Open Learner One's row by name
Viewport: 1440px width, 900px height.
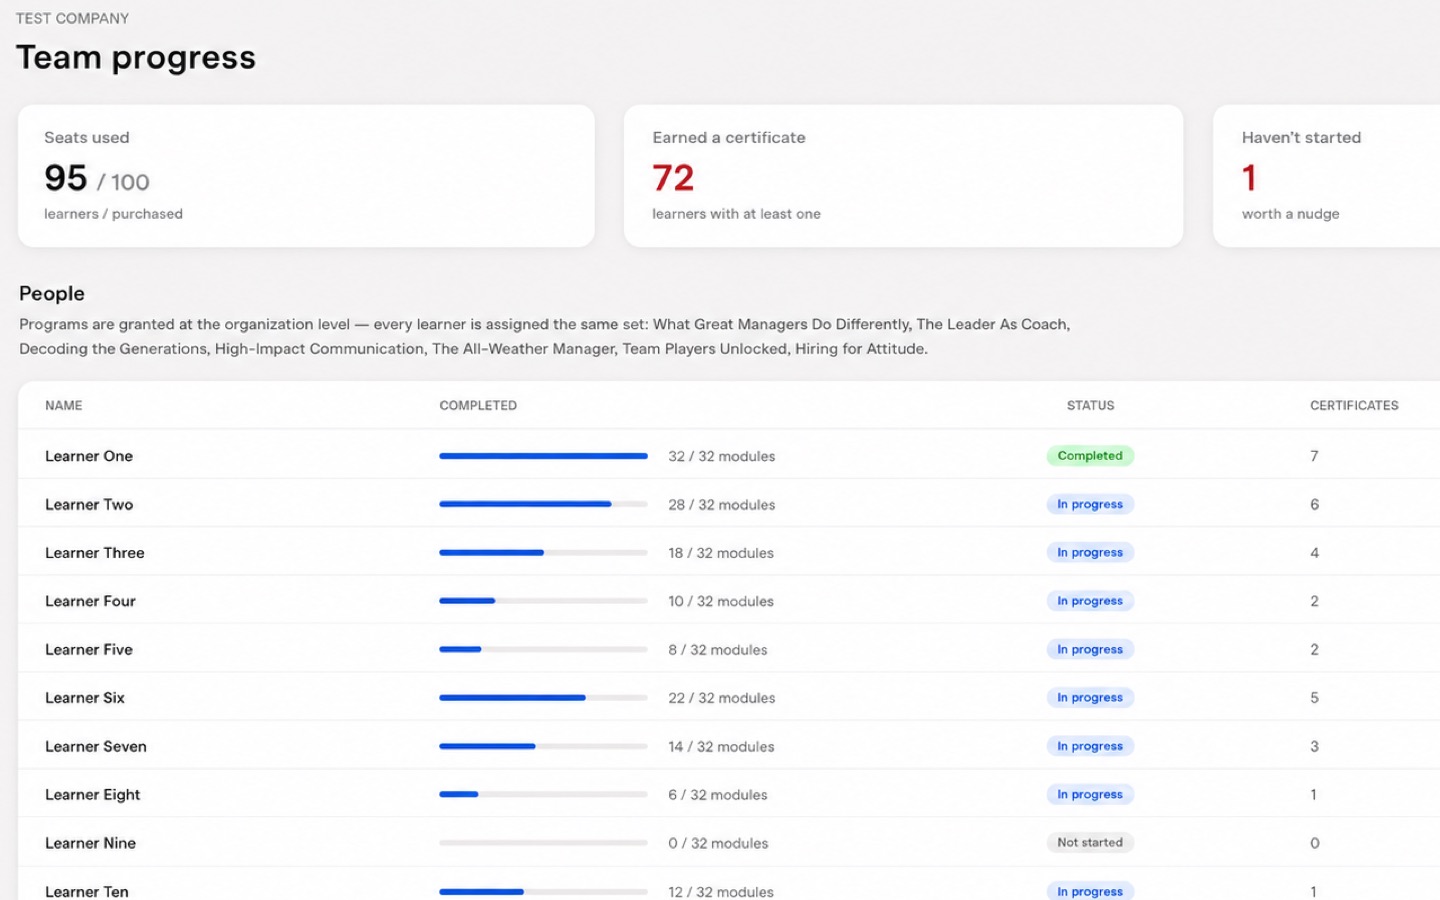click(89, 456)
